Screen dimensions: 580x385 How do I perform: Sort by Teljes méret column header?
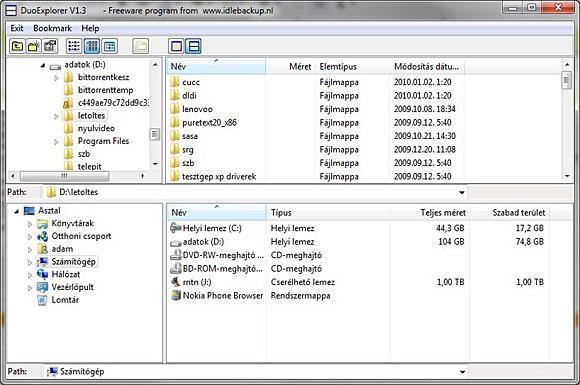click(430, 213)
